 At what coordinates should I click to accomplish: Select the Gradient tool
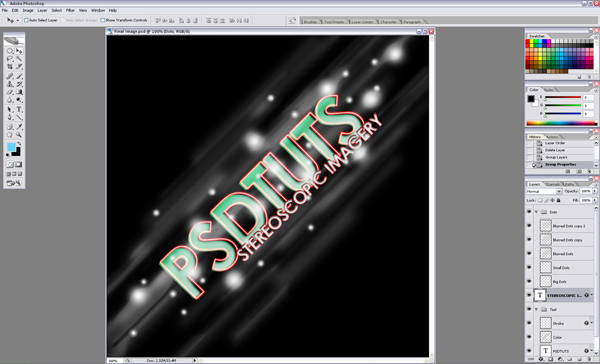tap(19, 92)
